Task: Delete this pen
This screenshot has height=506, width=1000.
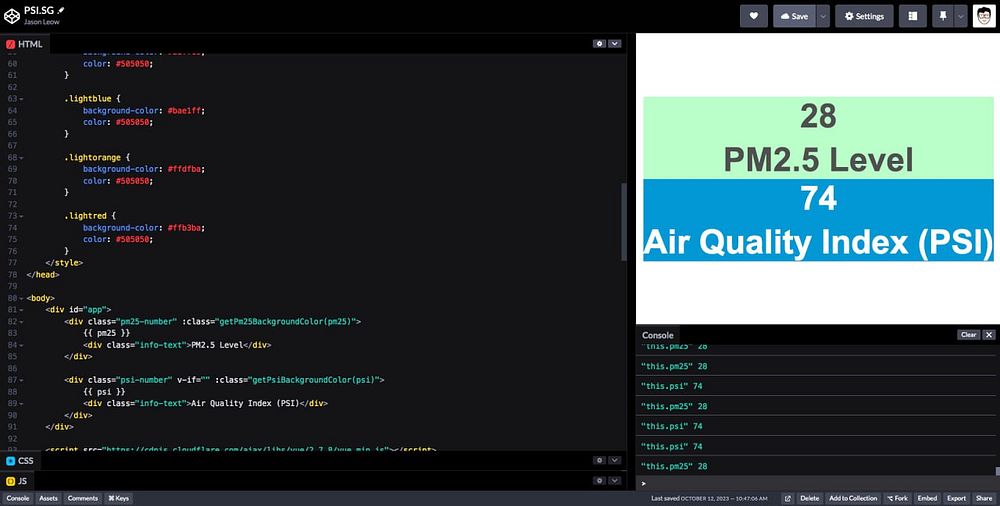Action: pyautogui.click(x=809, y=498)
